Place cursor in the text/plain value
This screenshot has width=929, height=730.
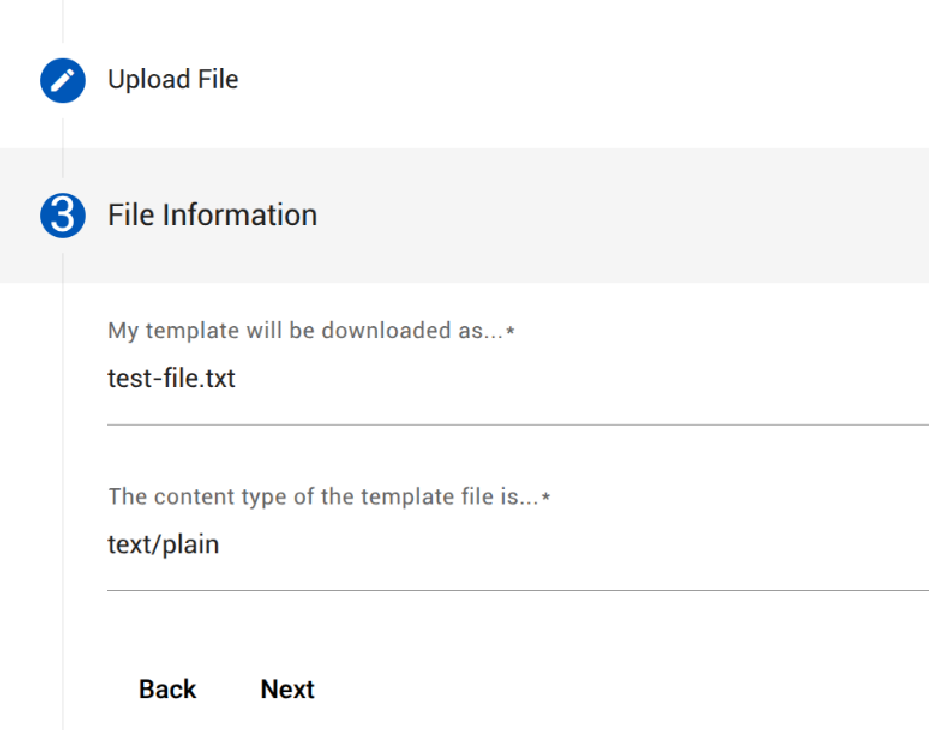(x=163, y=546)
